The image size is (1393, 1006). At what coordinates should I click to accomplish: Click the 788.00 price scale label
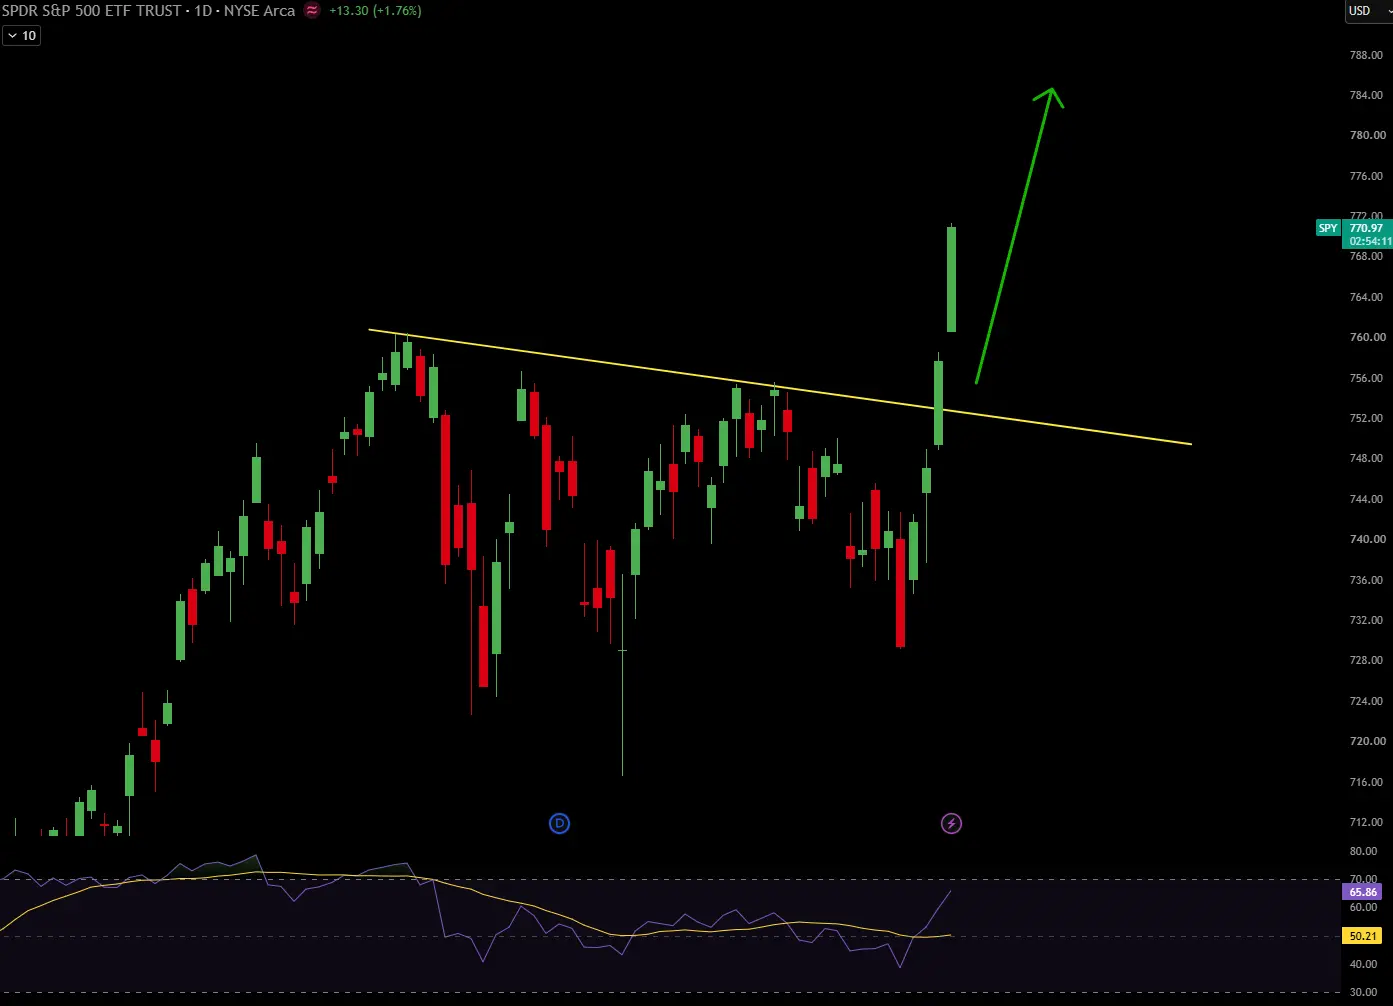[x=1367, y=55]
